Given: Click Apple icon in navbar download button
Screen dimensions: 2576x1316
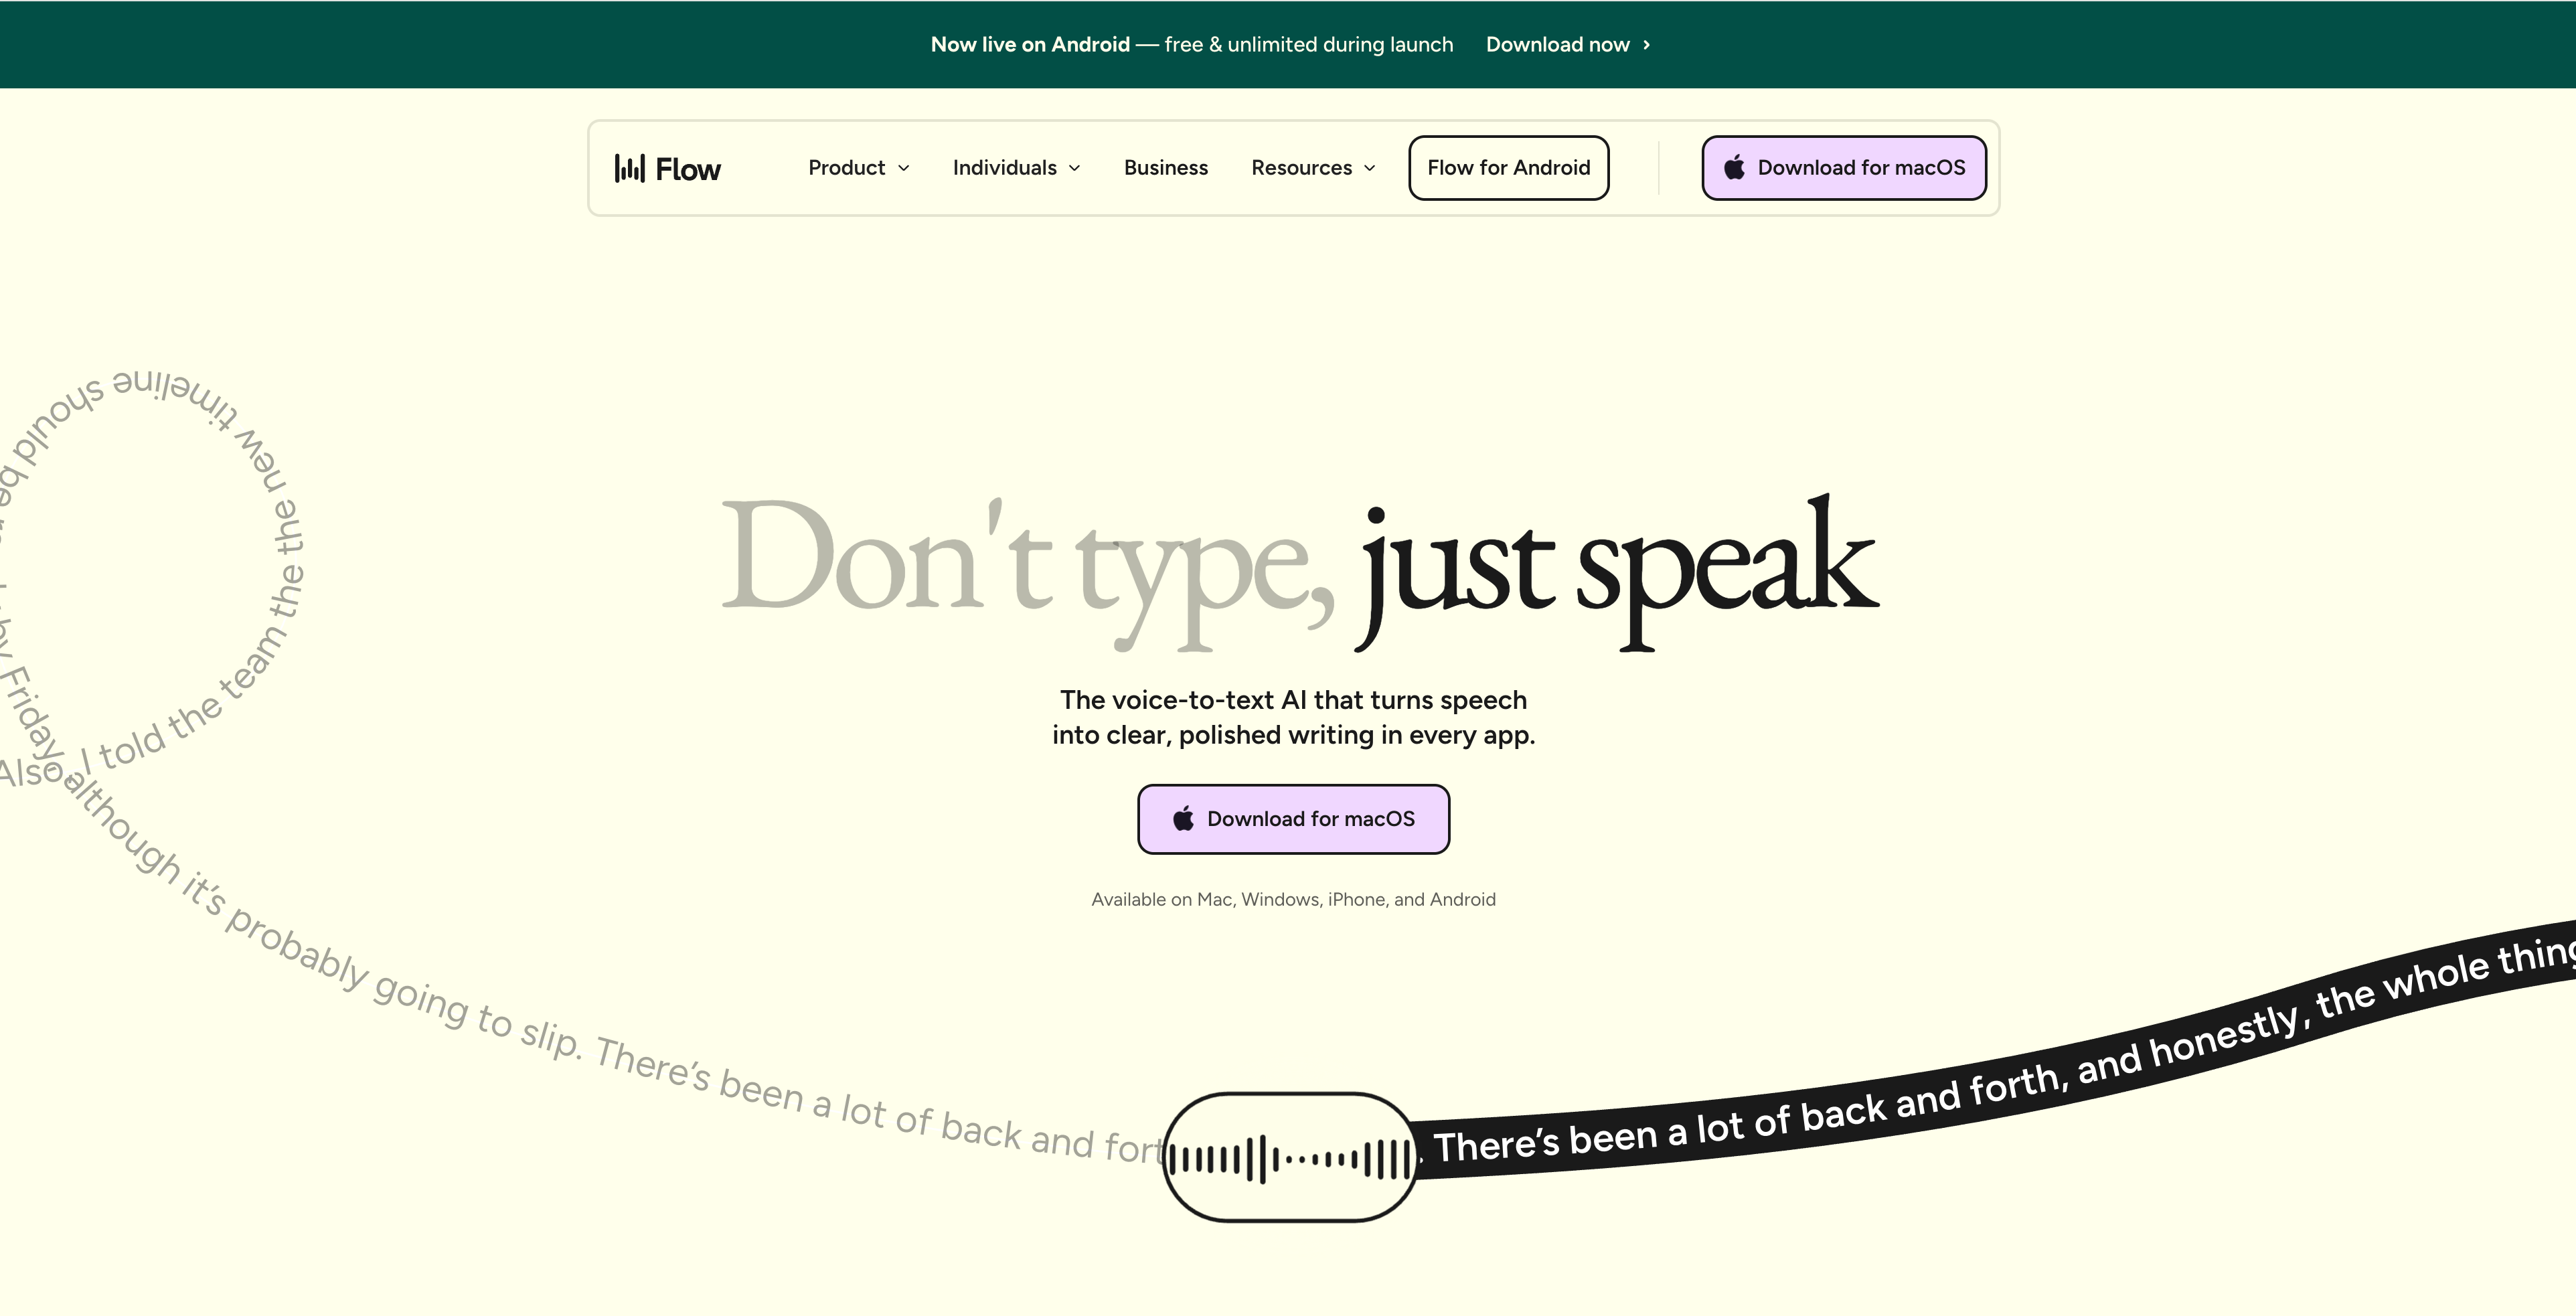Looking at the screenshot, I should pos(1735,168).
